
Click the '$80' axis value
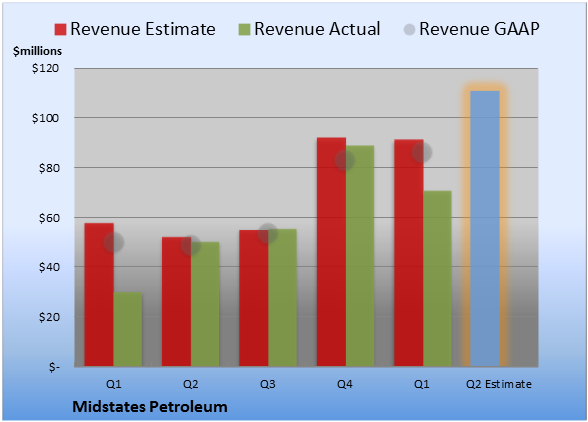pos(49,168)
